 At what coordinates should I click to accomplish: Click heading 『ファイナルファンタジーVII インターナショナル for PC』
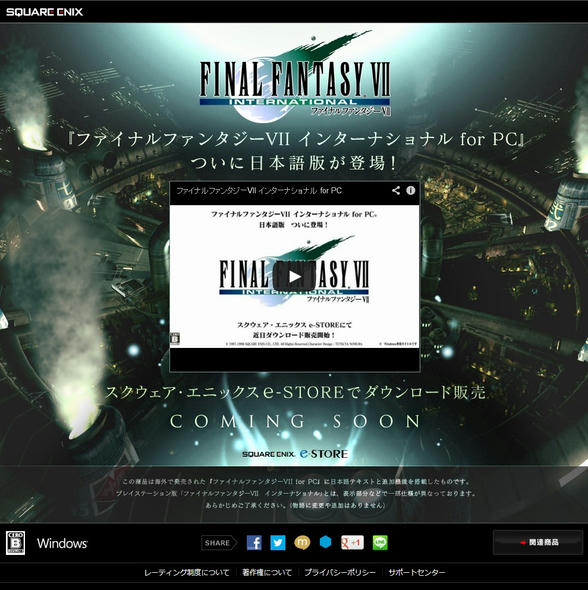[295, 139]
